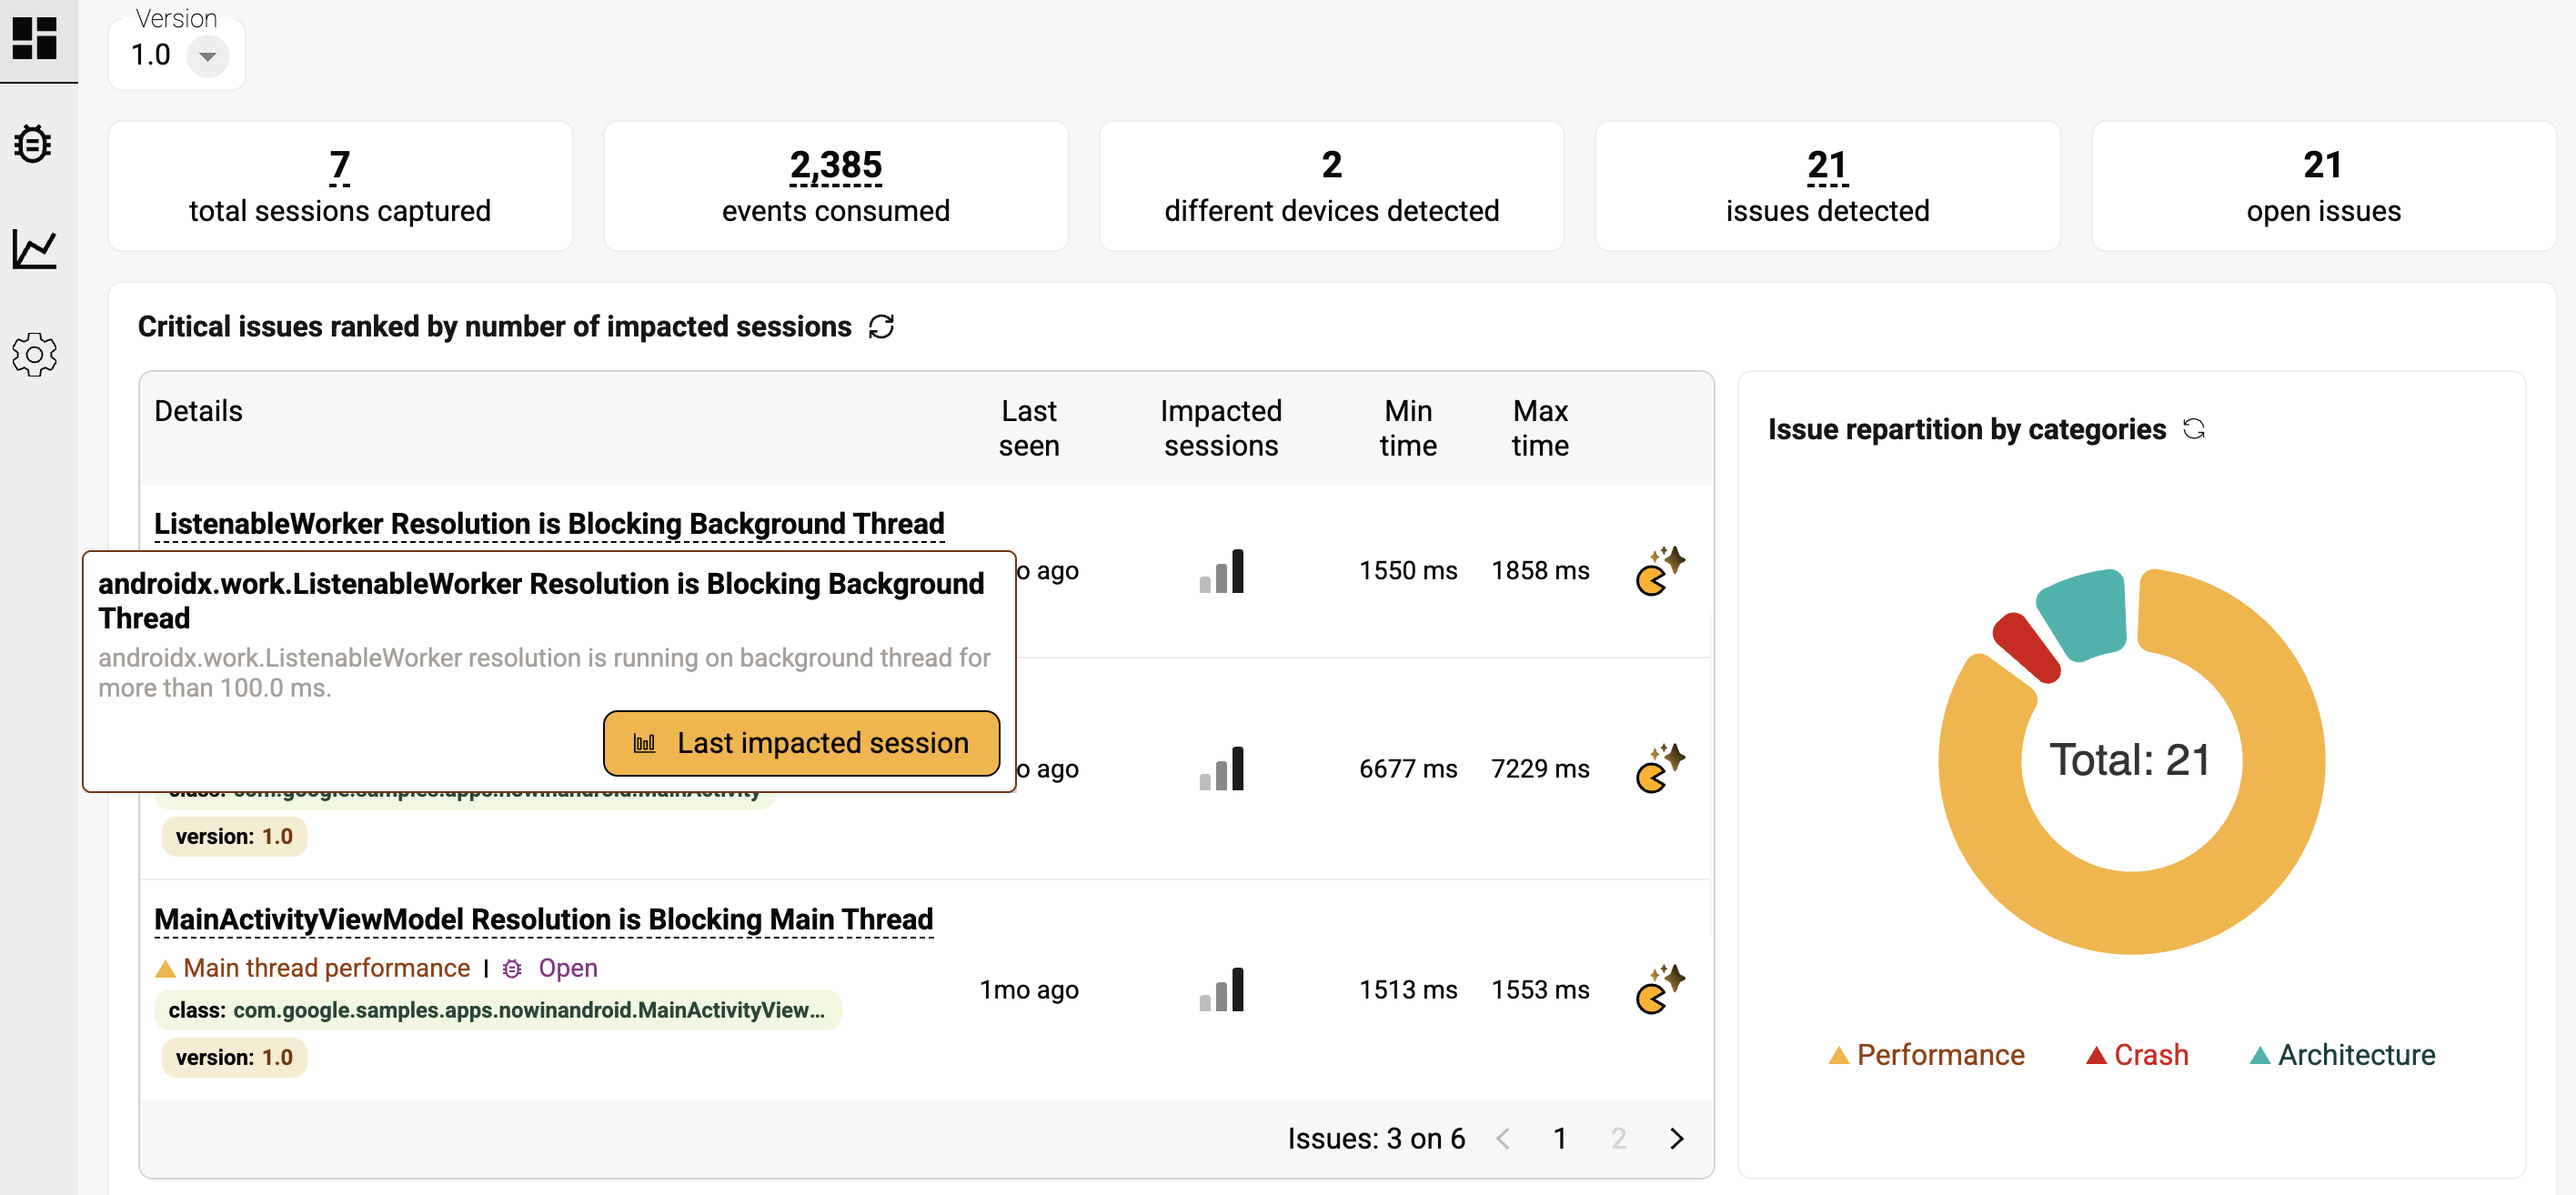Viewport: 2576px width, 1195px height.
Task: Click AI sparkle icon for MainActivityViewModel issue
Action: coord(1659,989)
